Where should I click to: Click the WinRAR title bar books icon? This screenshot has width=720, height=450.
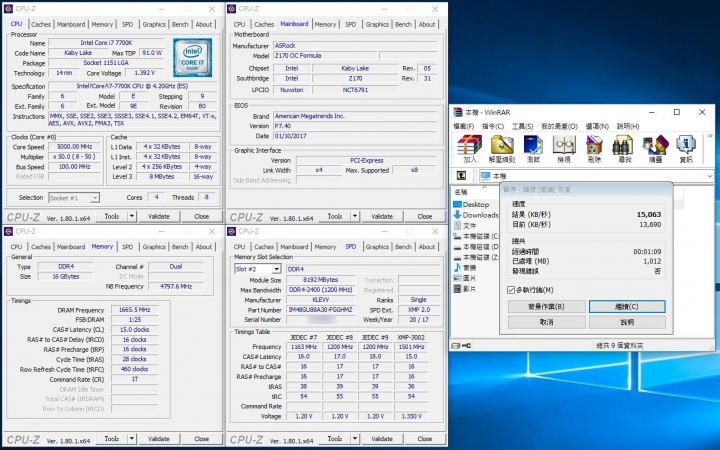[x=458, y=112]
